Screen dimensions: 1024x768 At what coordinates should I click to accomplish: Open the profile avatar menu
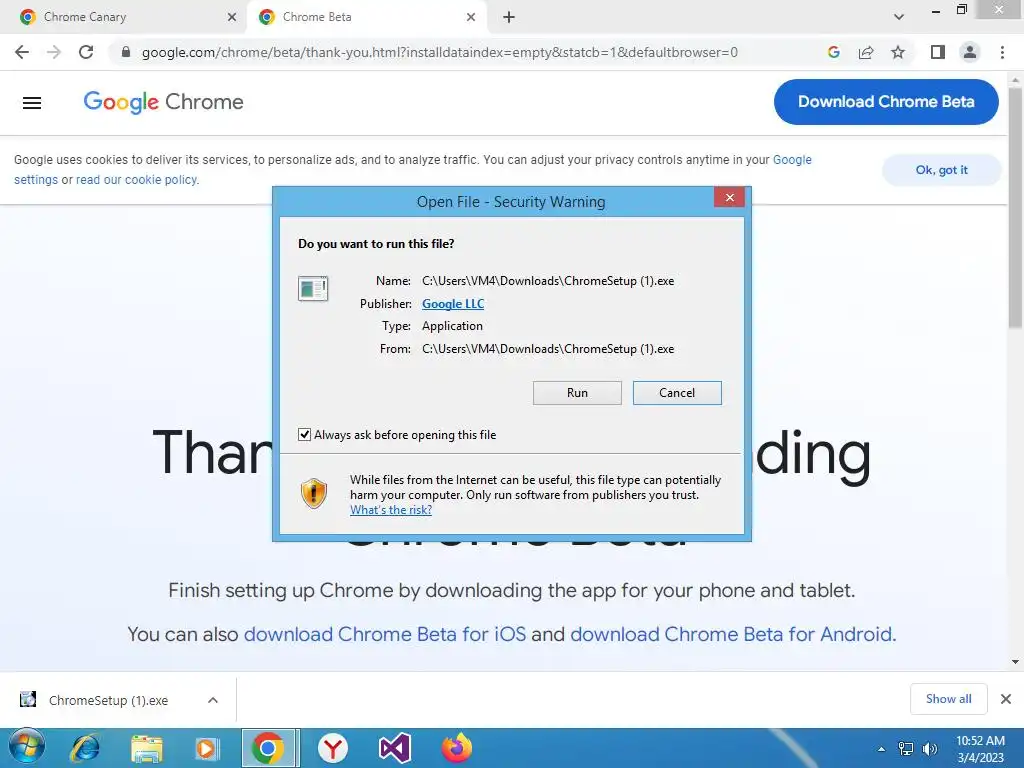click(970, 52)
